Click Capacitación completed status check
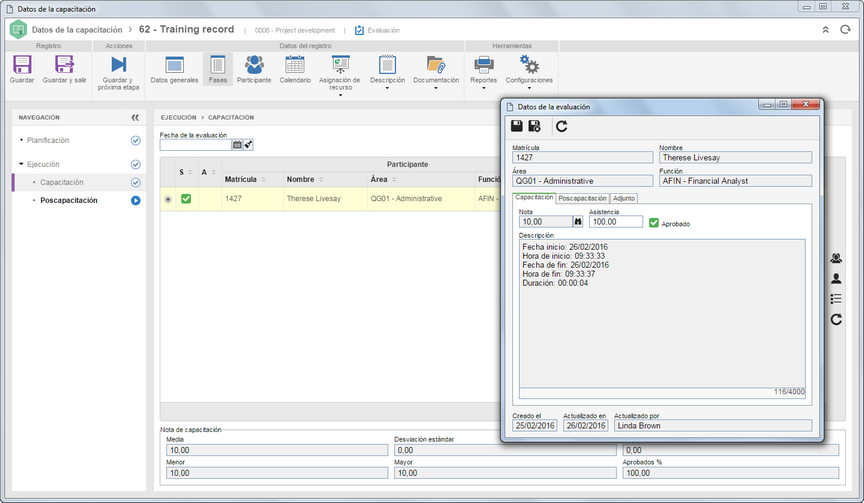Image resolution: width=864 pixels, height=503 pixels. 136,182
